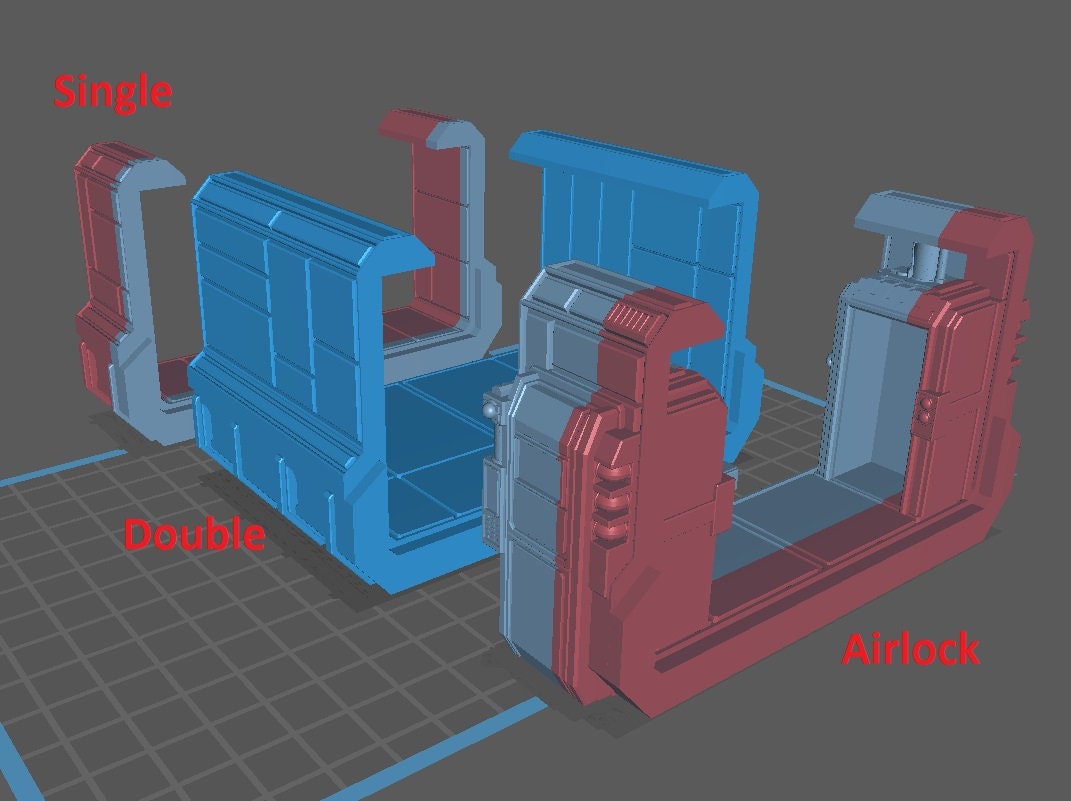Click the small buttons on right airlock frame
Screen dimensions: 1071x801
(x=928, y=408)
